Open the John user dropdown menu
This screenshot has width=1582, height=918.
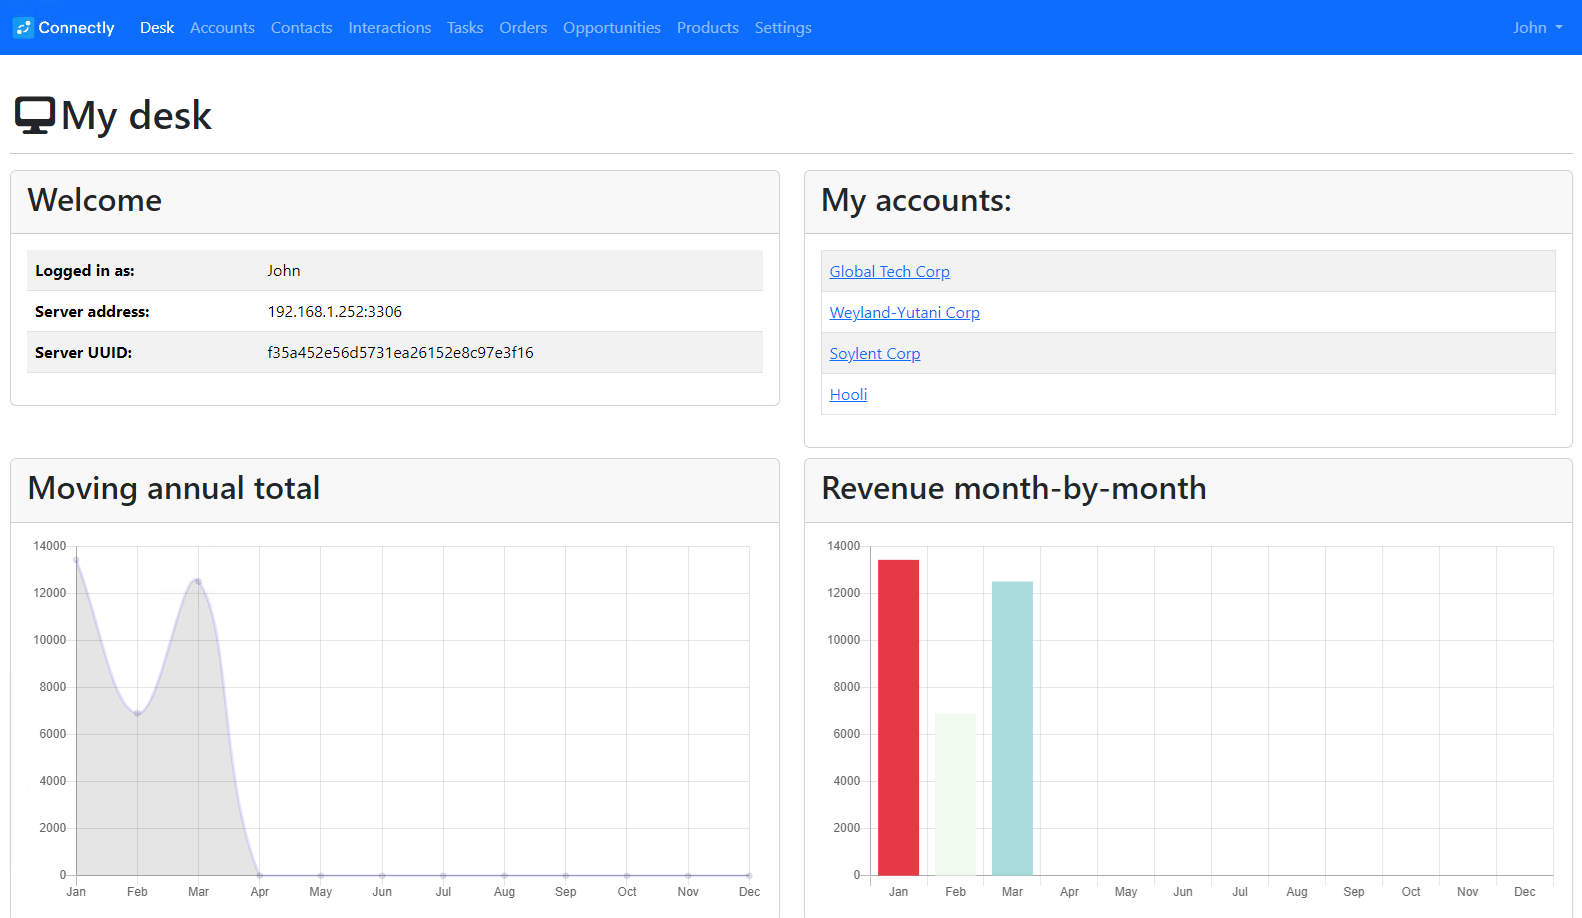(x=1536, y=28)
